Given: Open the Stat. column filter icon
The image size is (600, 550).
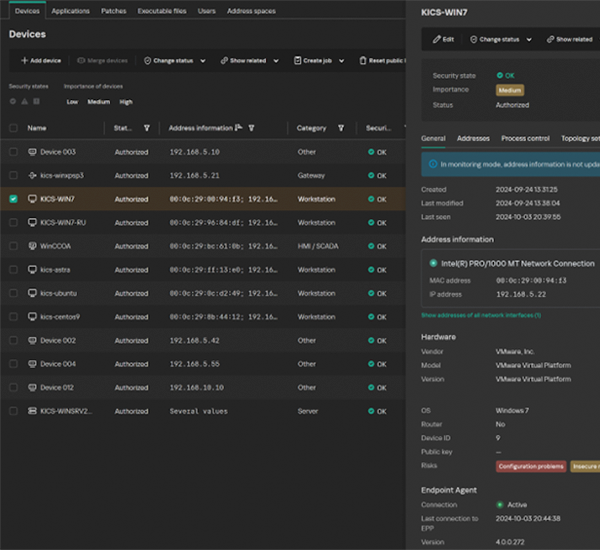Looking at the screenshot, I should (x=147, y=128).
